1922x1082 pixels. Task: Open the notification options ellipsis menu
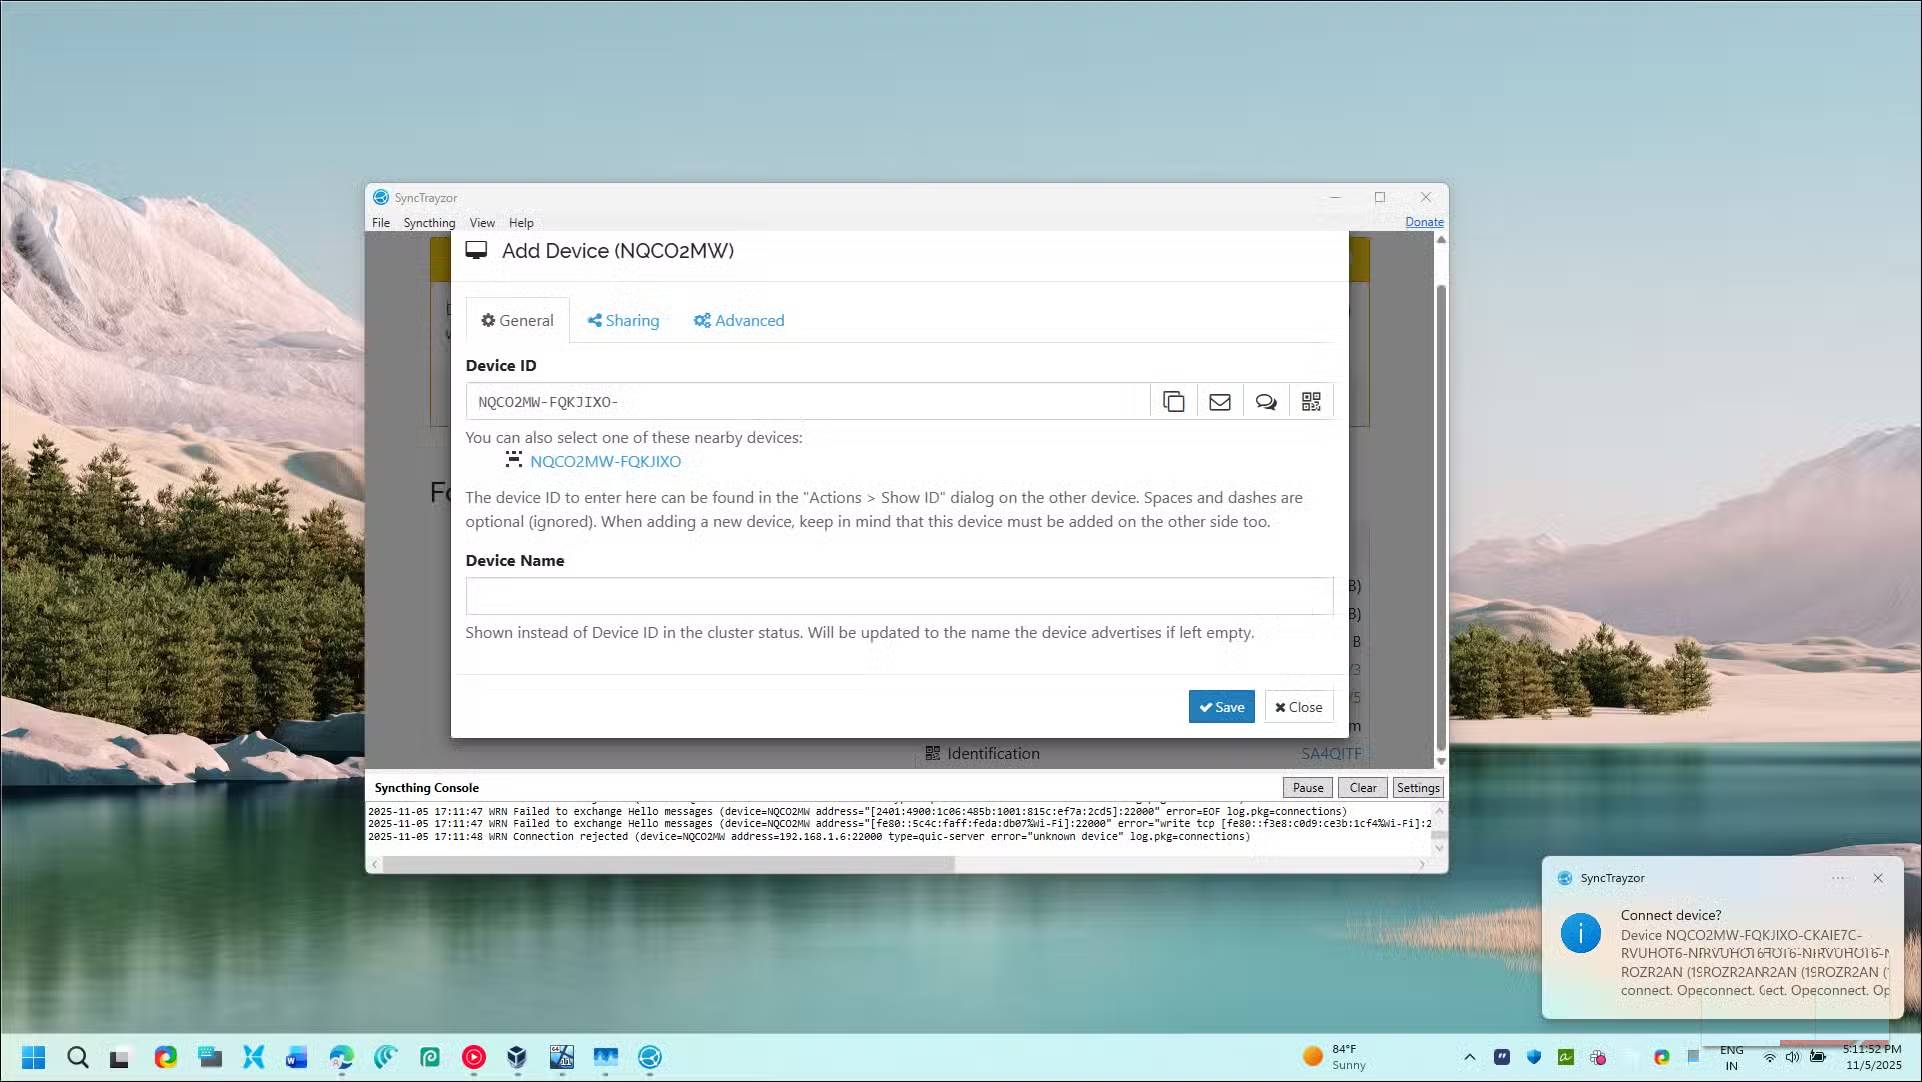(1839, 878)
